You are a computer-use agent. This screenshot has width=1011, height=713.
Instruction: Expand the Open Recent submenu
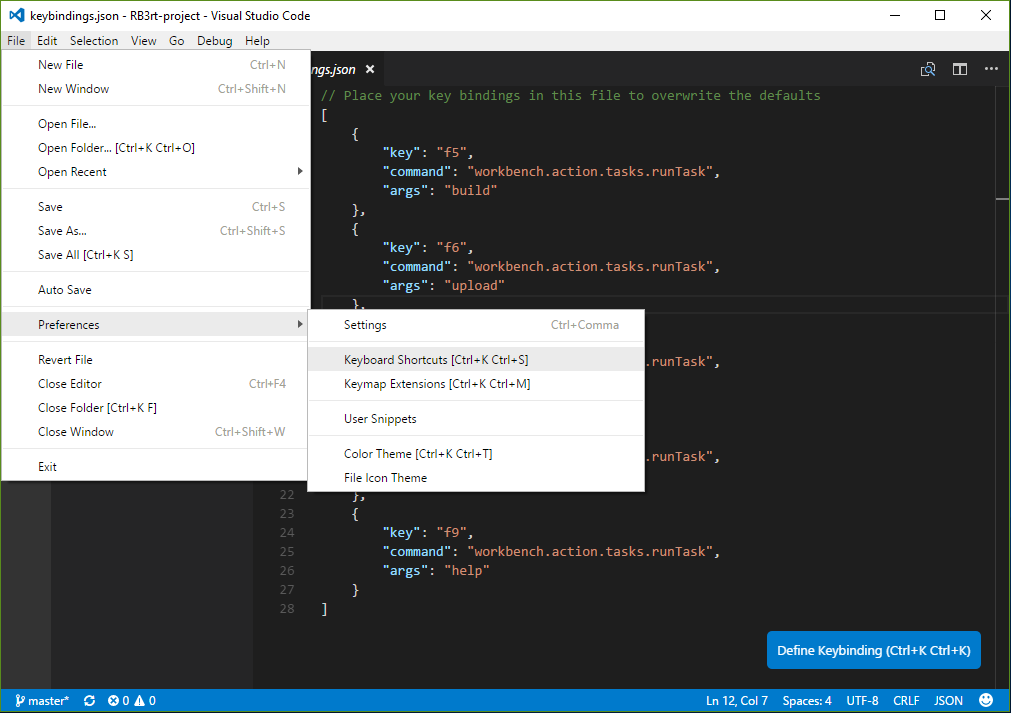(155, 171)
